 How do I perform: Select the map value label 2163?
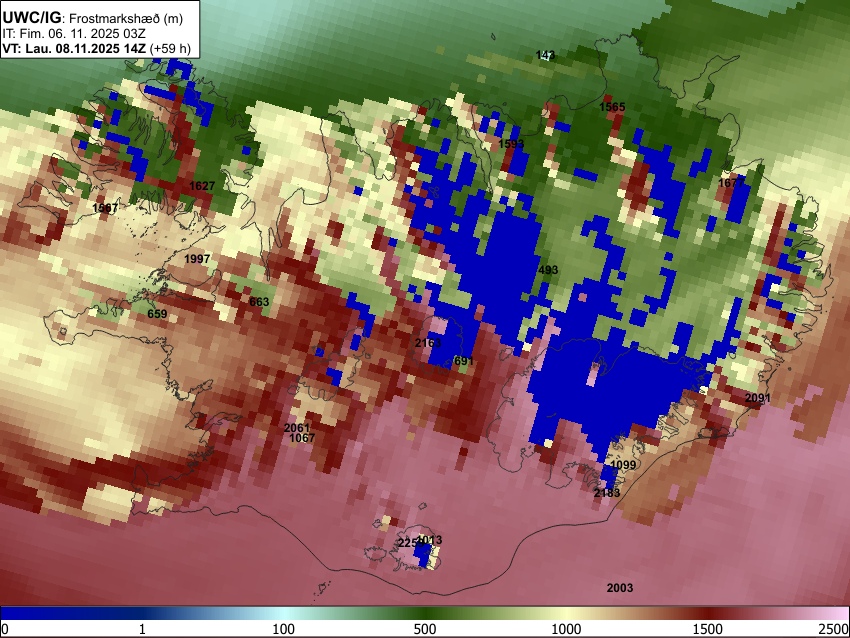click(428, 343)
